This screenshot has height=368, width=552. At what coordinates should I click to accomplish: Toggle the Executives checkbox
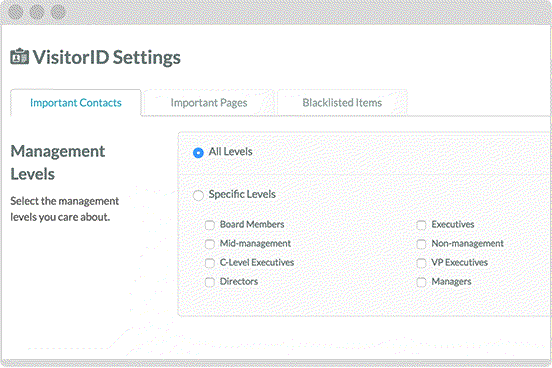click(421, 225)
